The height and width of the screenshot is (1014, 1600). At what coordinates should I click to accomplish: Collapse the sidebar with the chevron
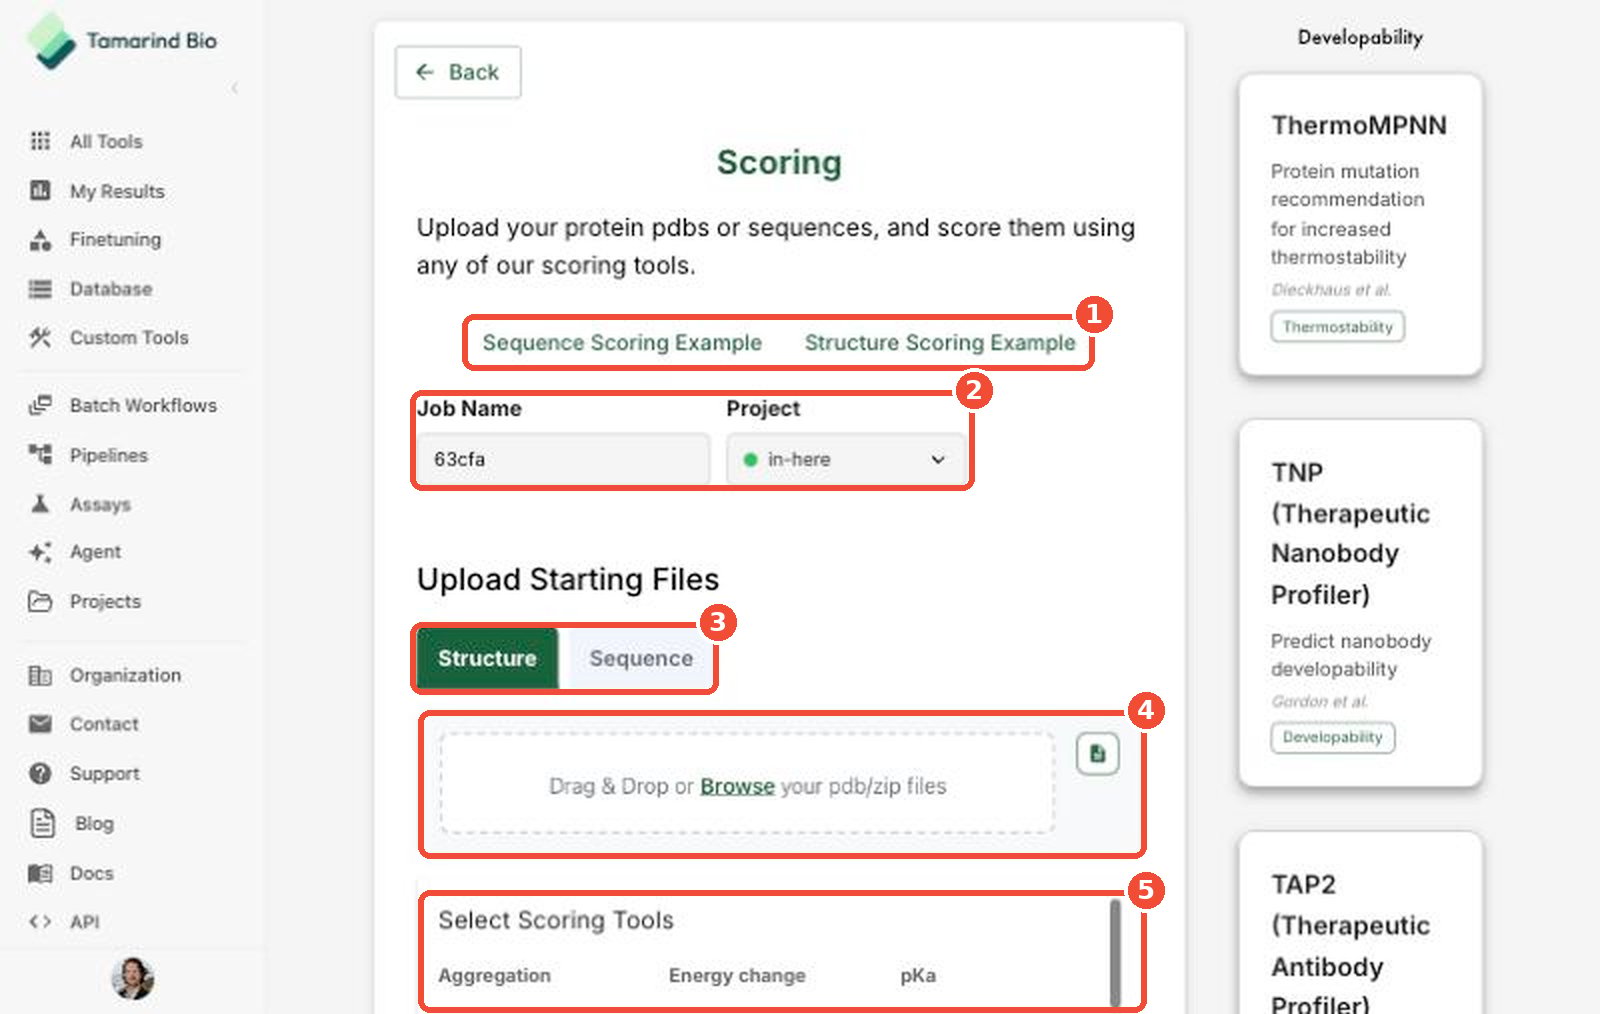(235, 88)
